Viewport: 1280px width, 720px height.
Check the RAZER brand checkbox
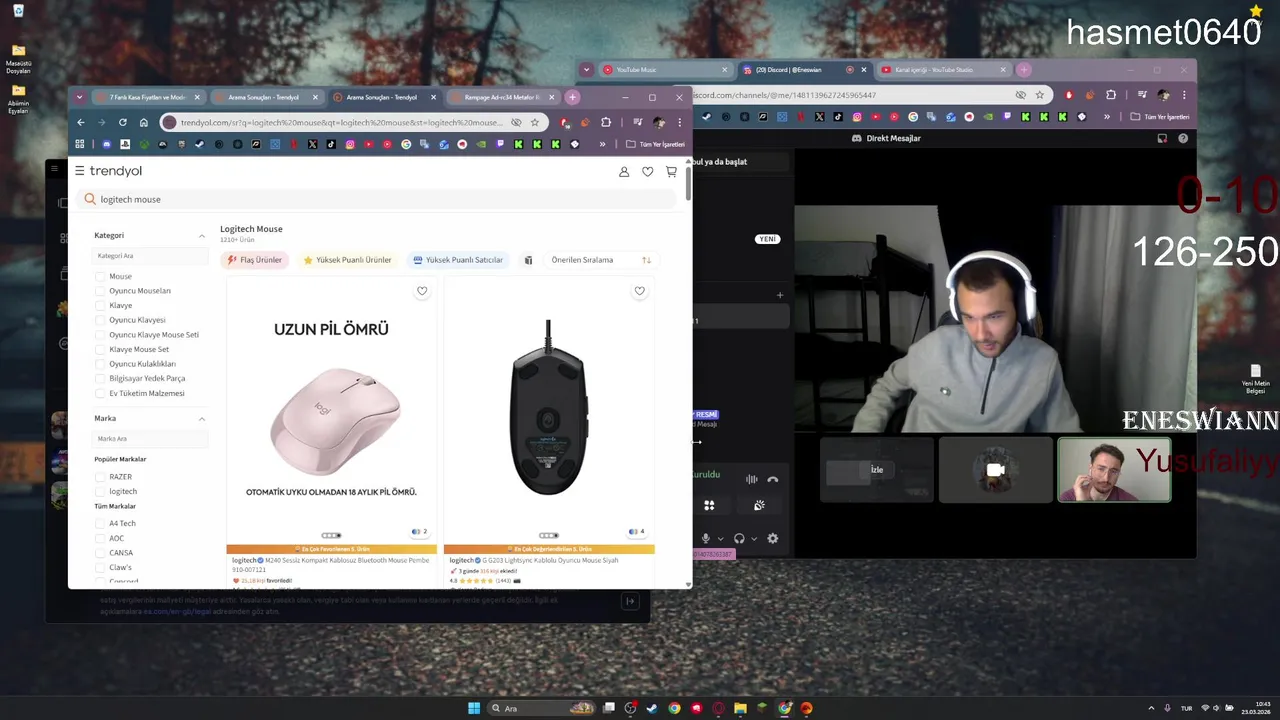tap(100, 477)
